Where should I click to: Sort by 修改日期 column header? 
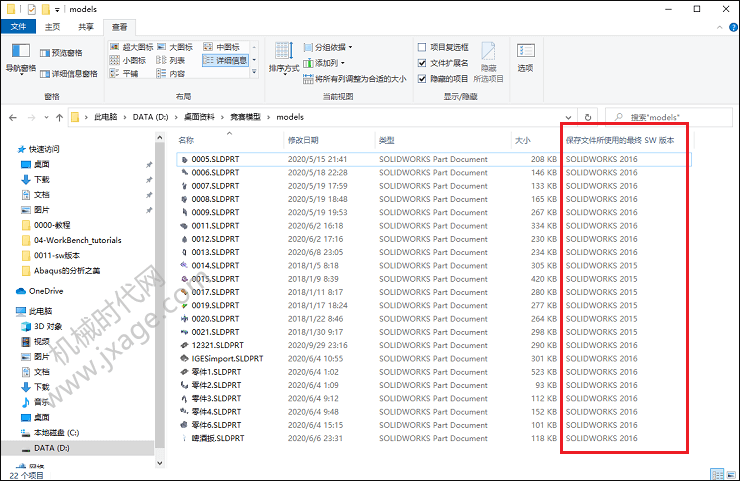coord(329,140)
